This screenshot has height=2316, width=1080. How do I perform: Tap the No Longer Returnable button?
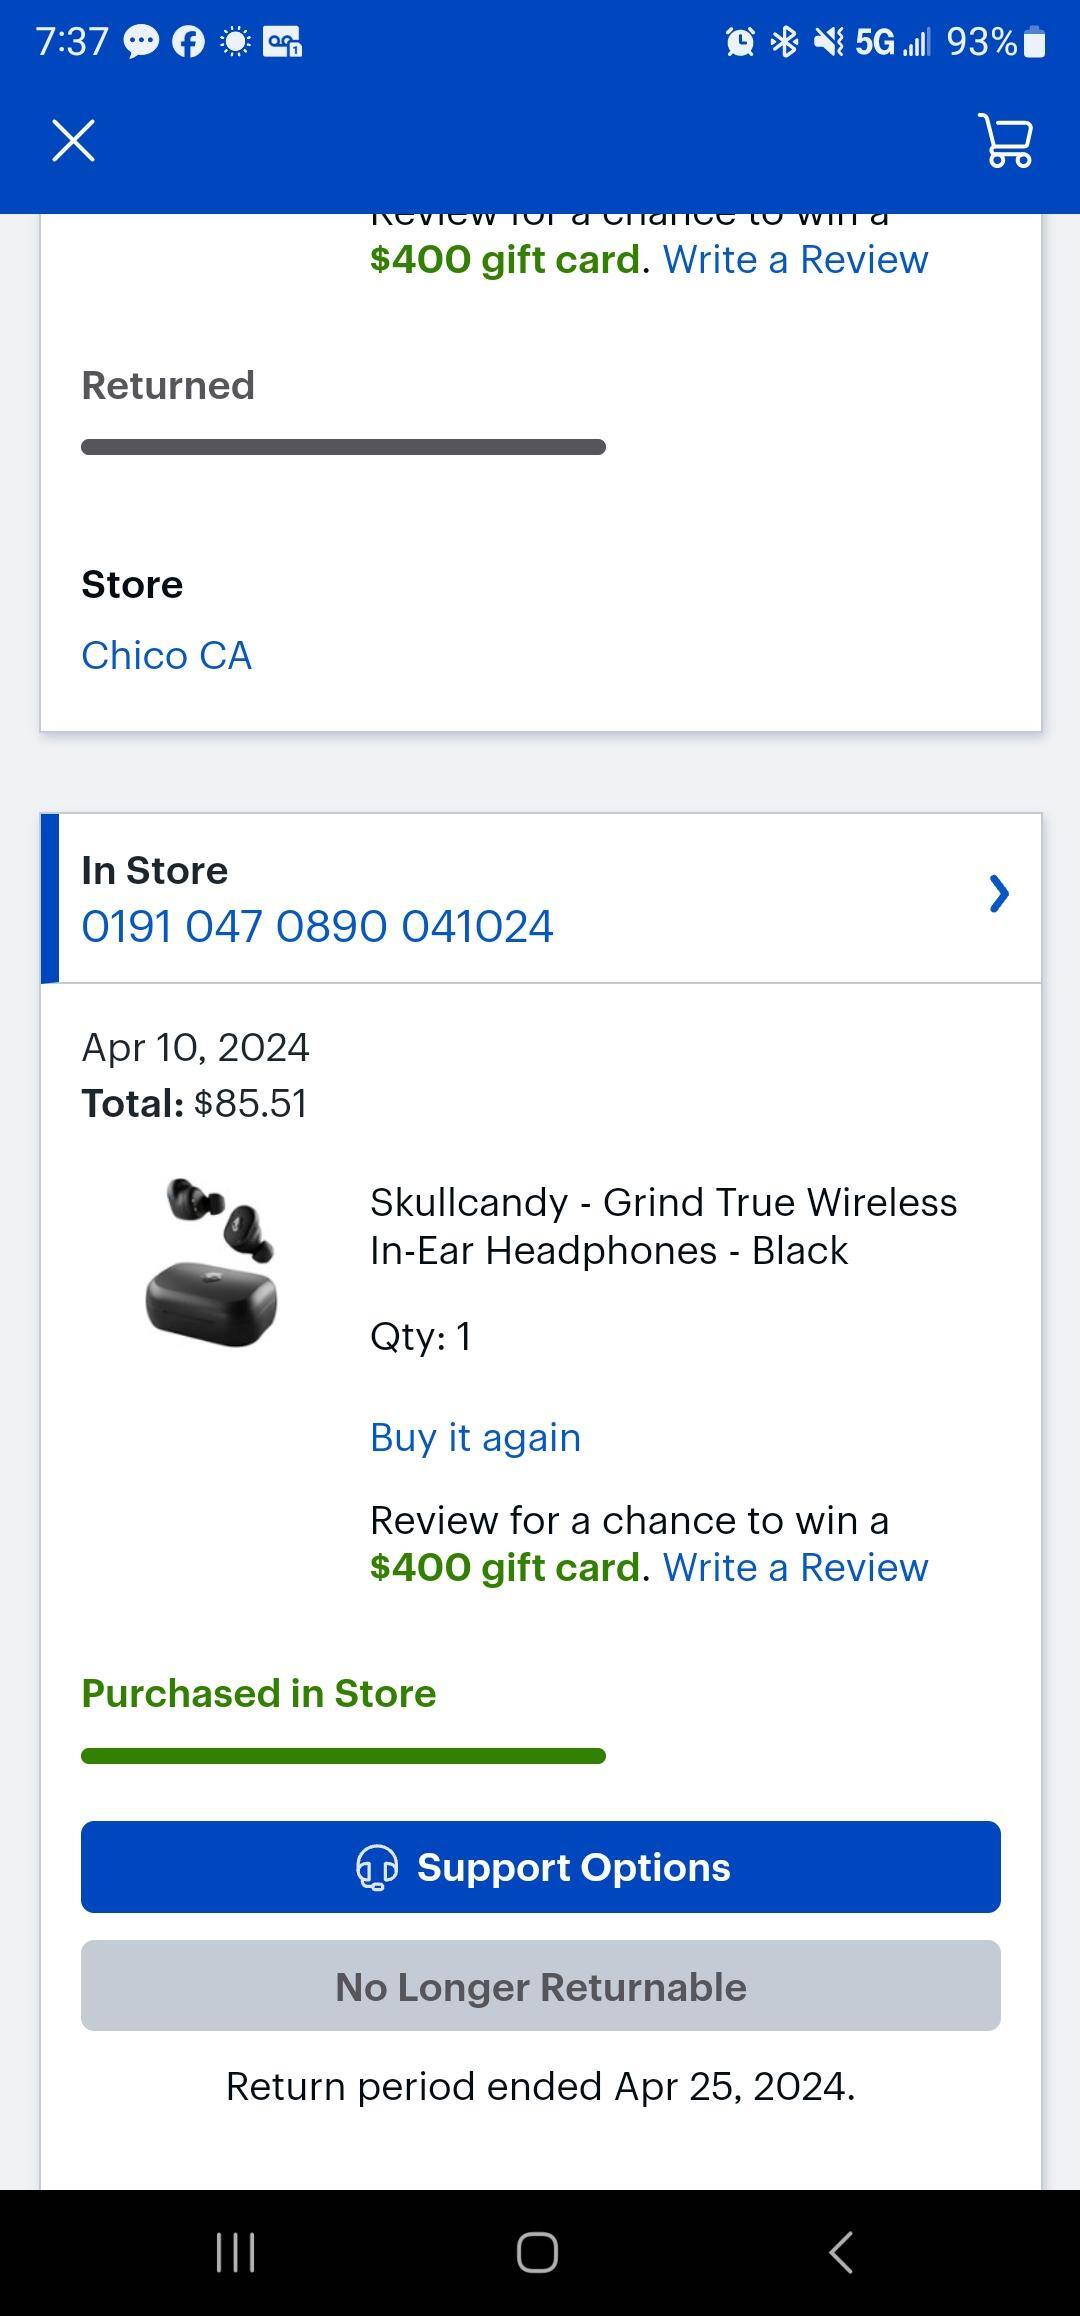(x=540, y=1986)
